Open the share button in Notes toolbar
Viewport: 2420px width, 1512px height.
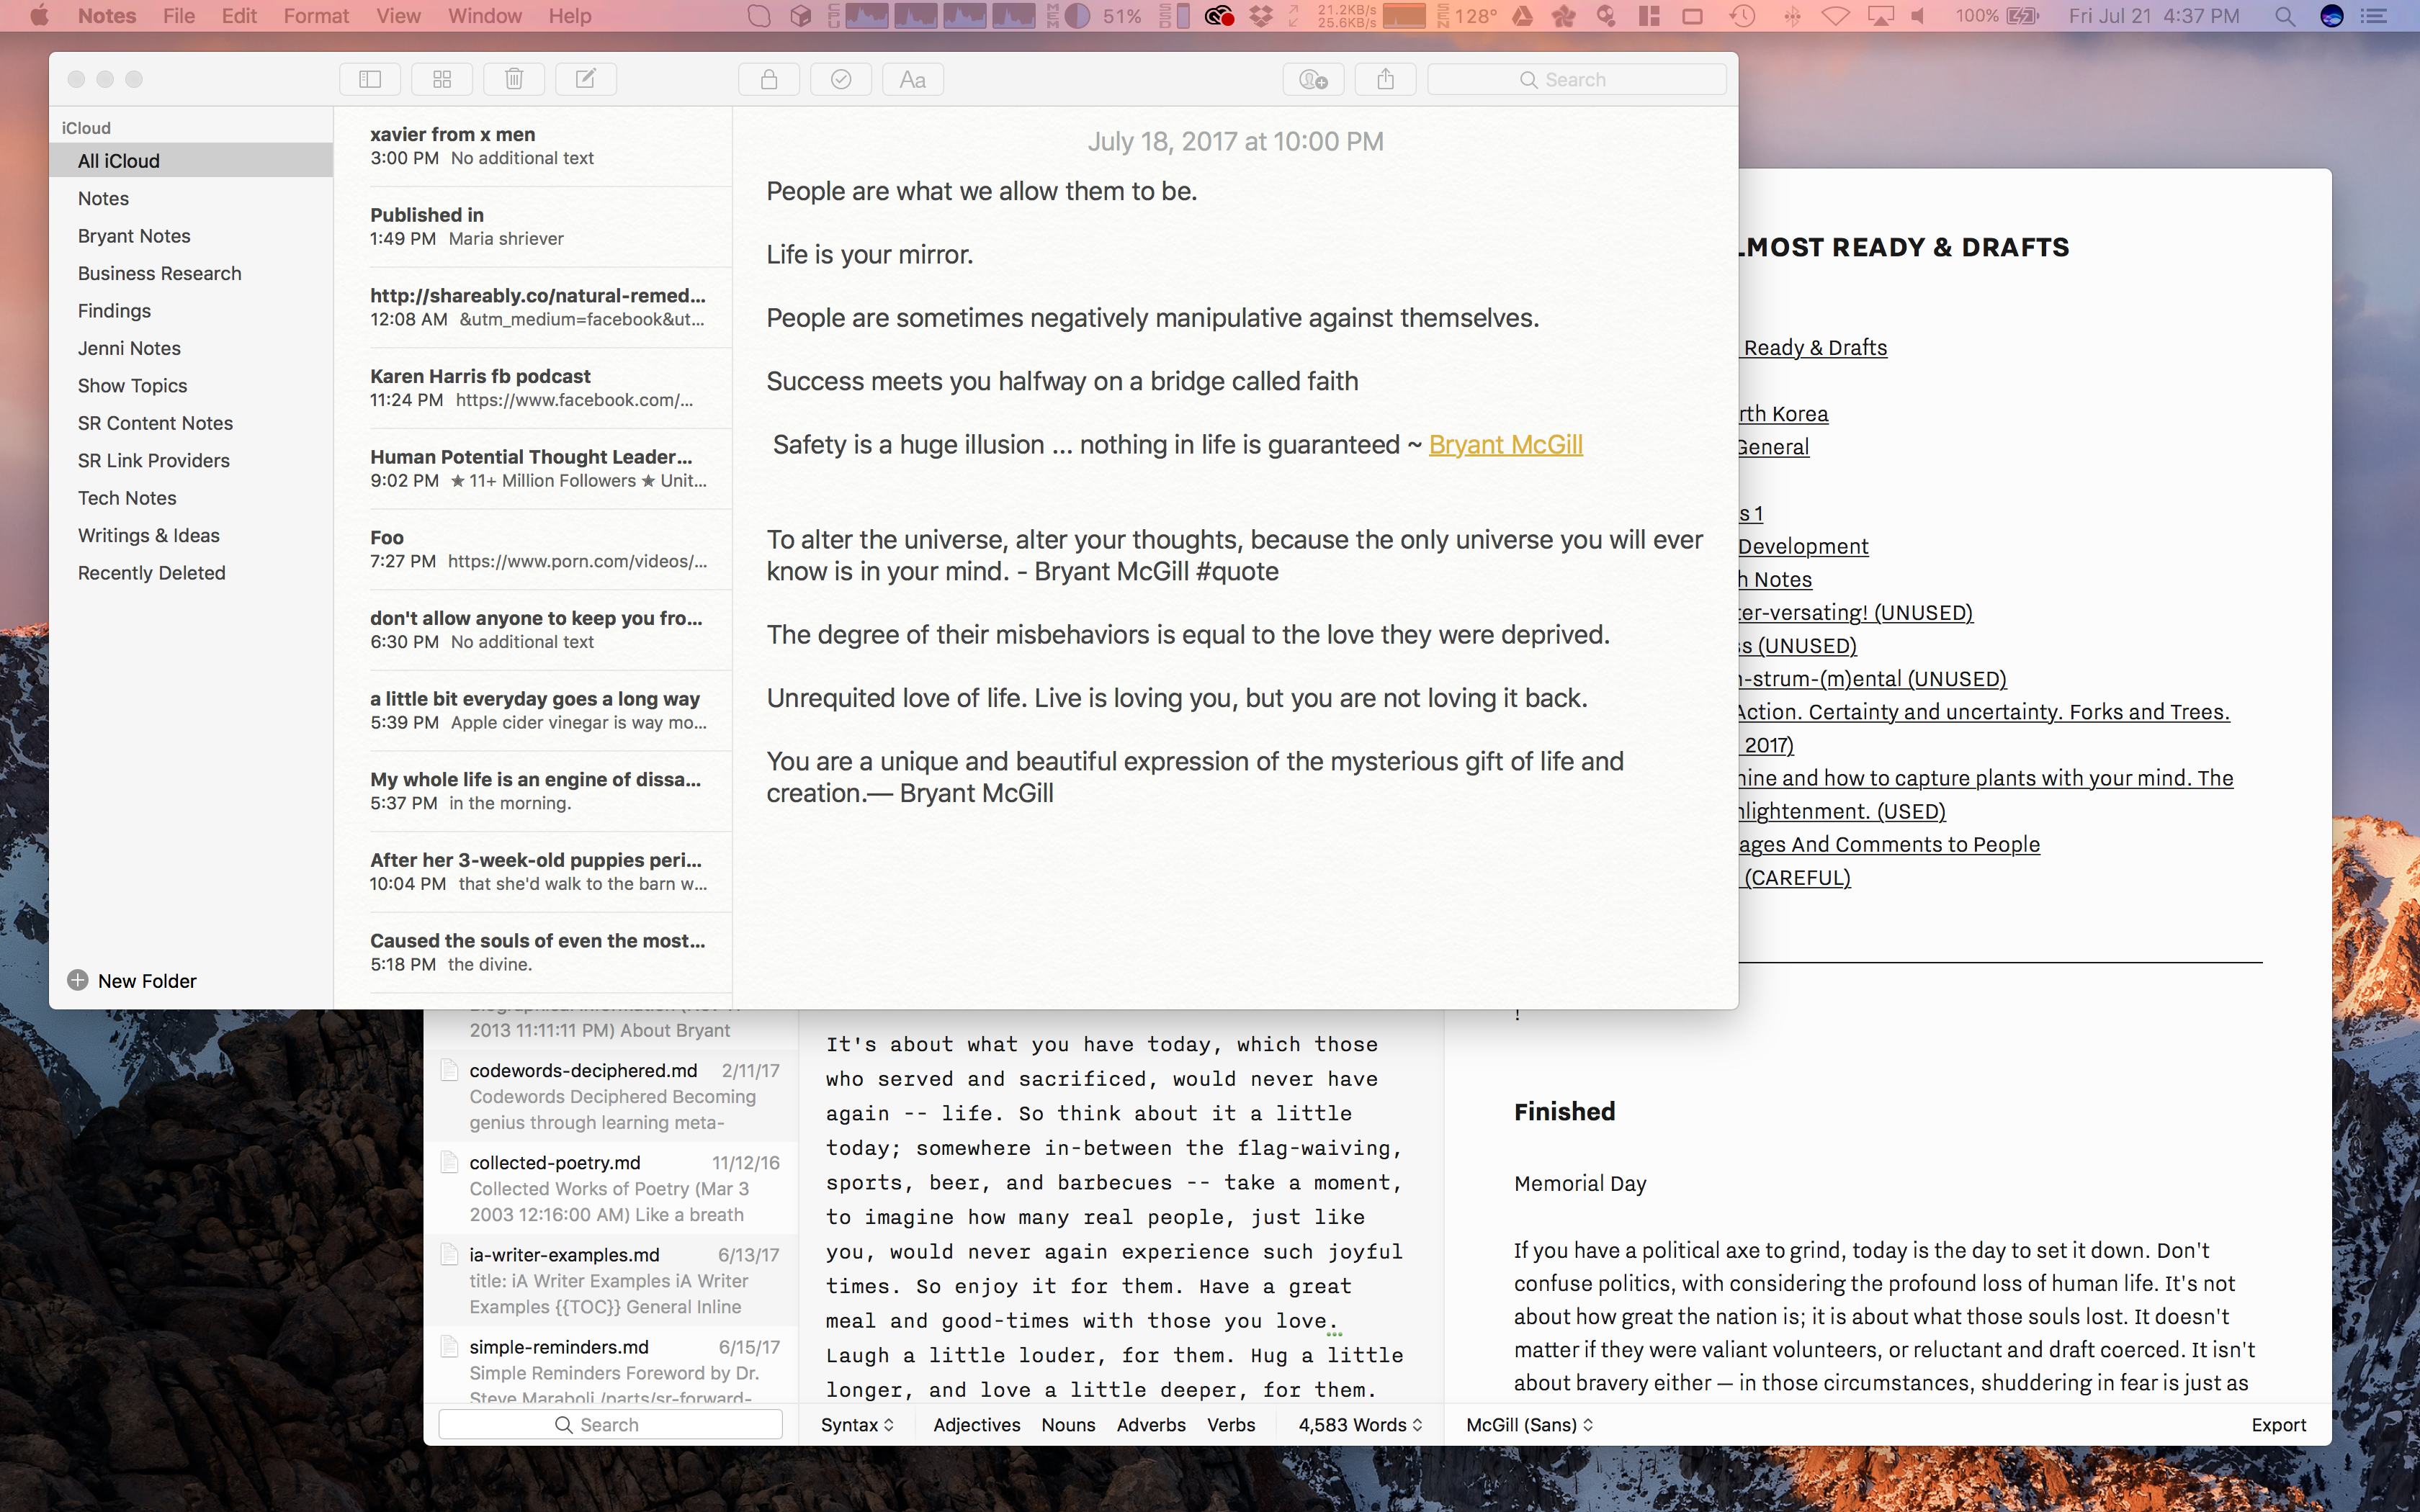[x=1385, y=79]
